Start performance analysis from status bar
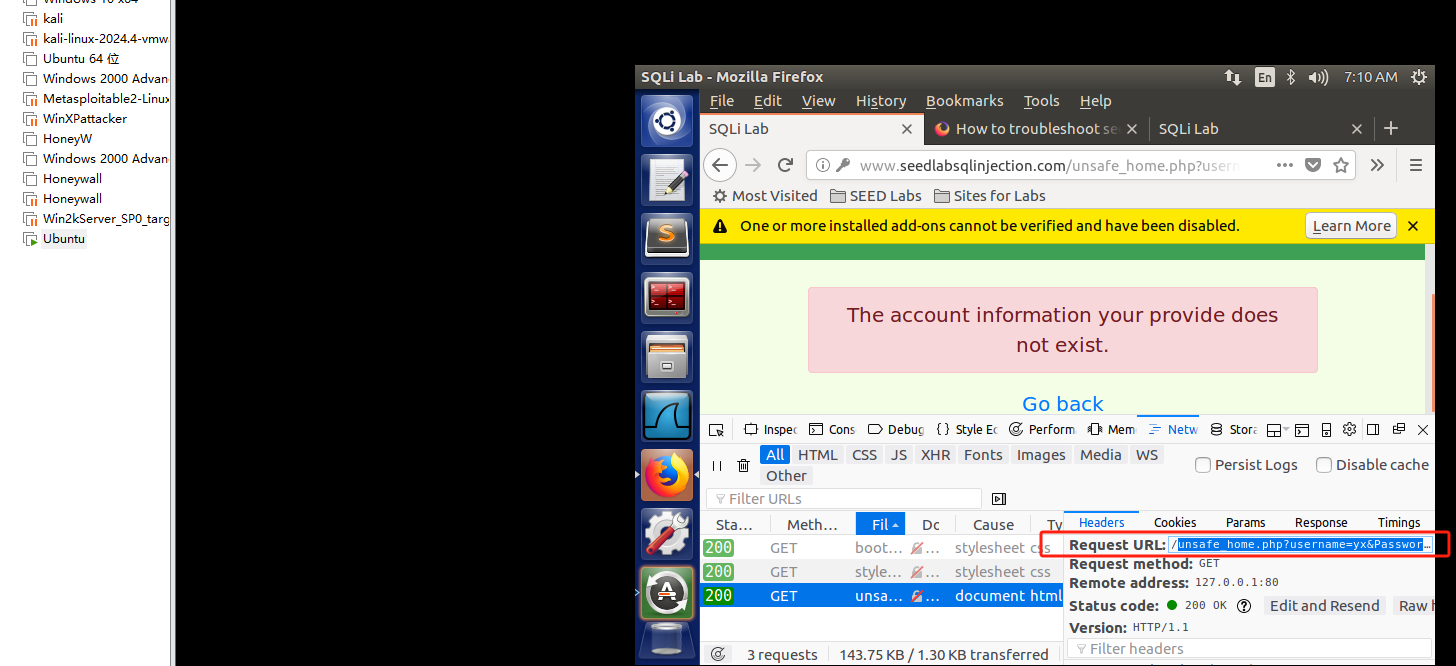 coord(717,654)
